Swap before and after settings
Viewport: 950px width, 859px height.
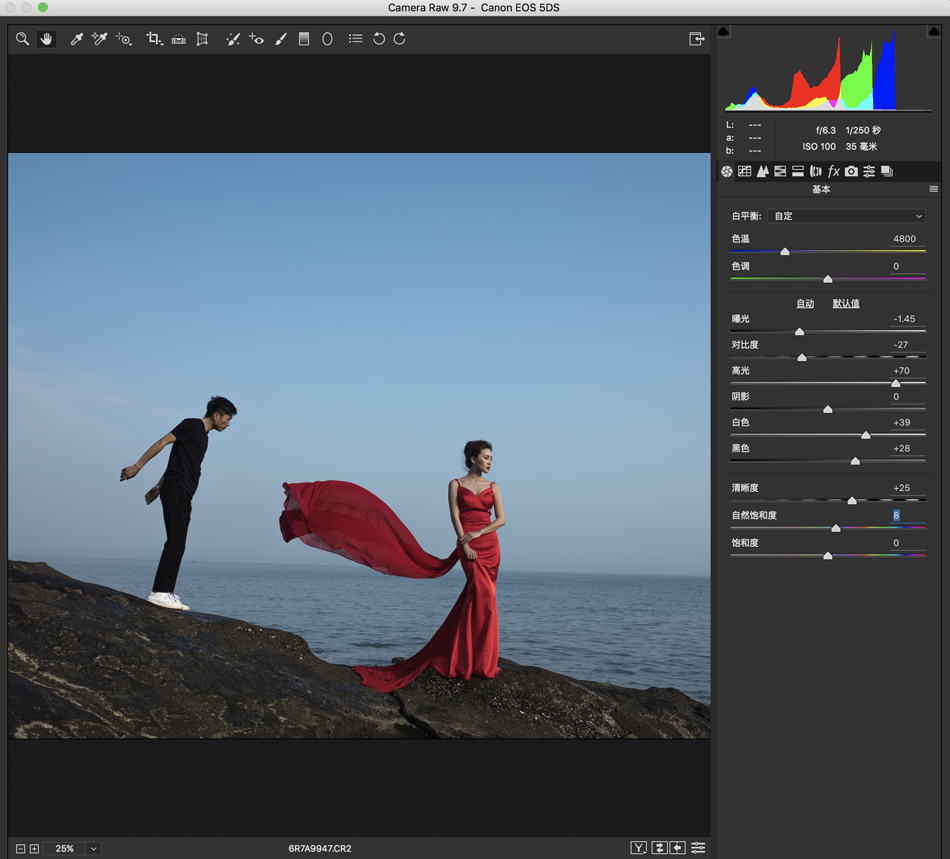(659, 848)
